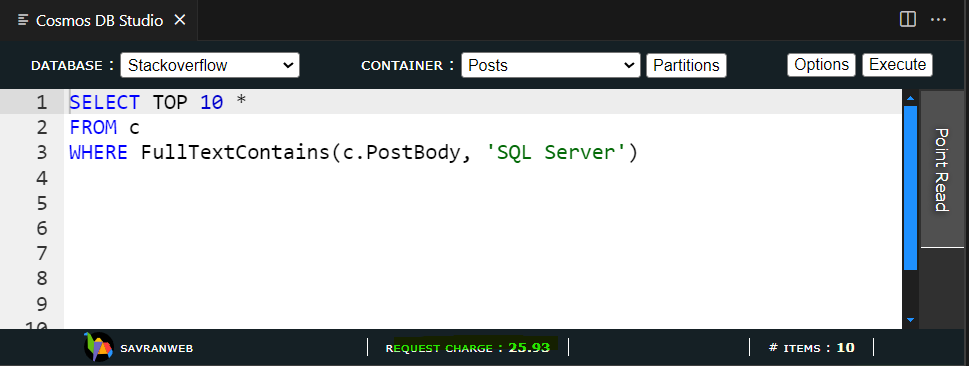Close the Cosmos DB Studio tab
The height and width of the screenshot is (366, 969).
pyautogui.click(x=180, y=20)
